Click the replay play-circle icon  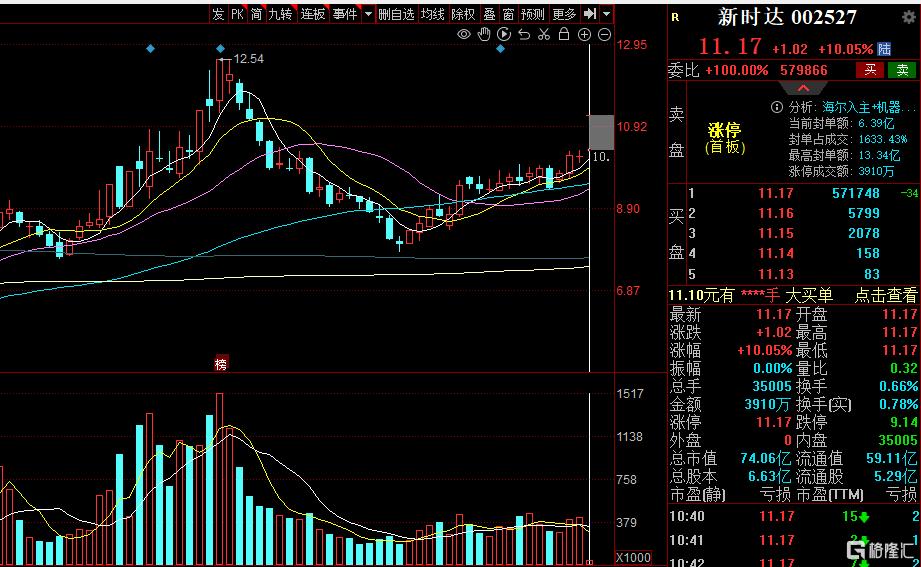pos(504,35)
